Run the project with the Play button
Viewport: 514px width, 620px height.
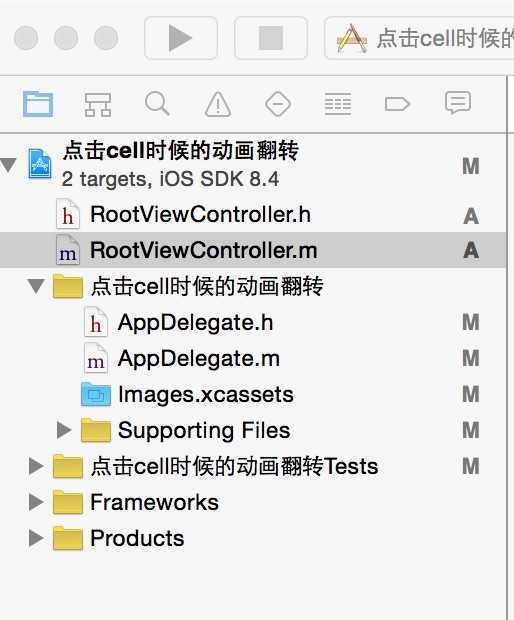181,38
